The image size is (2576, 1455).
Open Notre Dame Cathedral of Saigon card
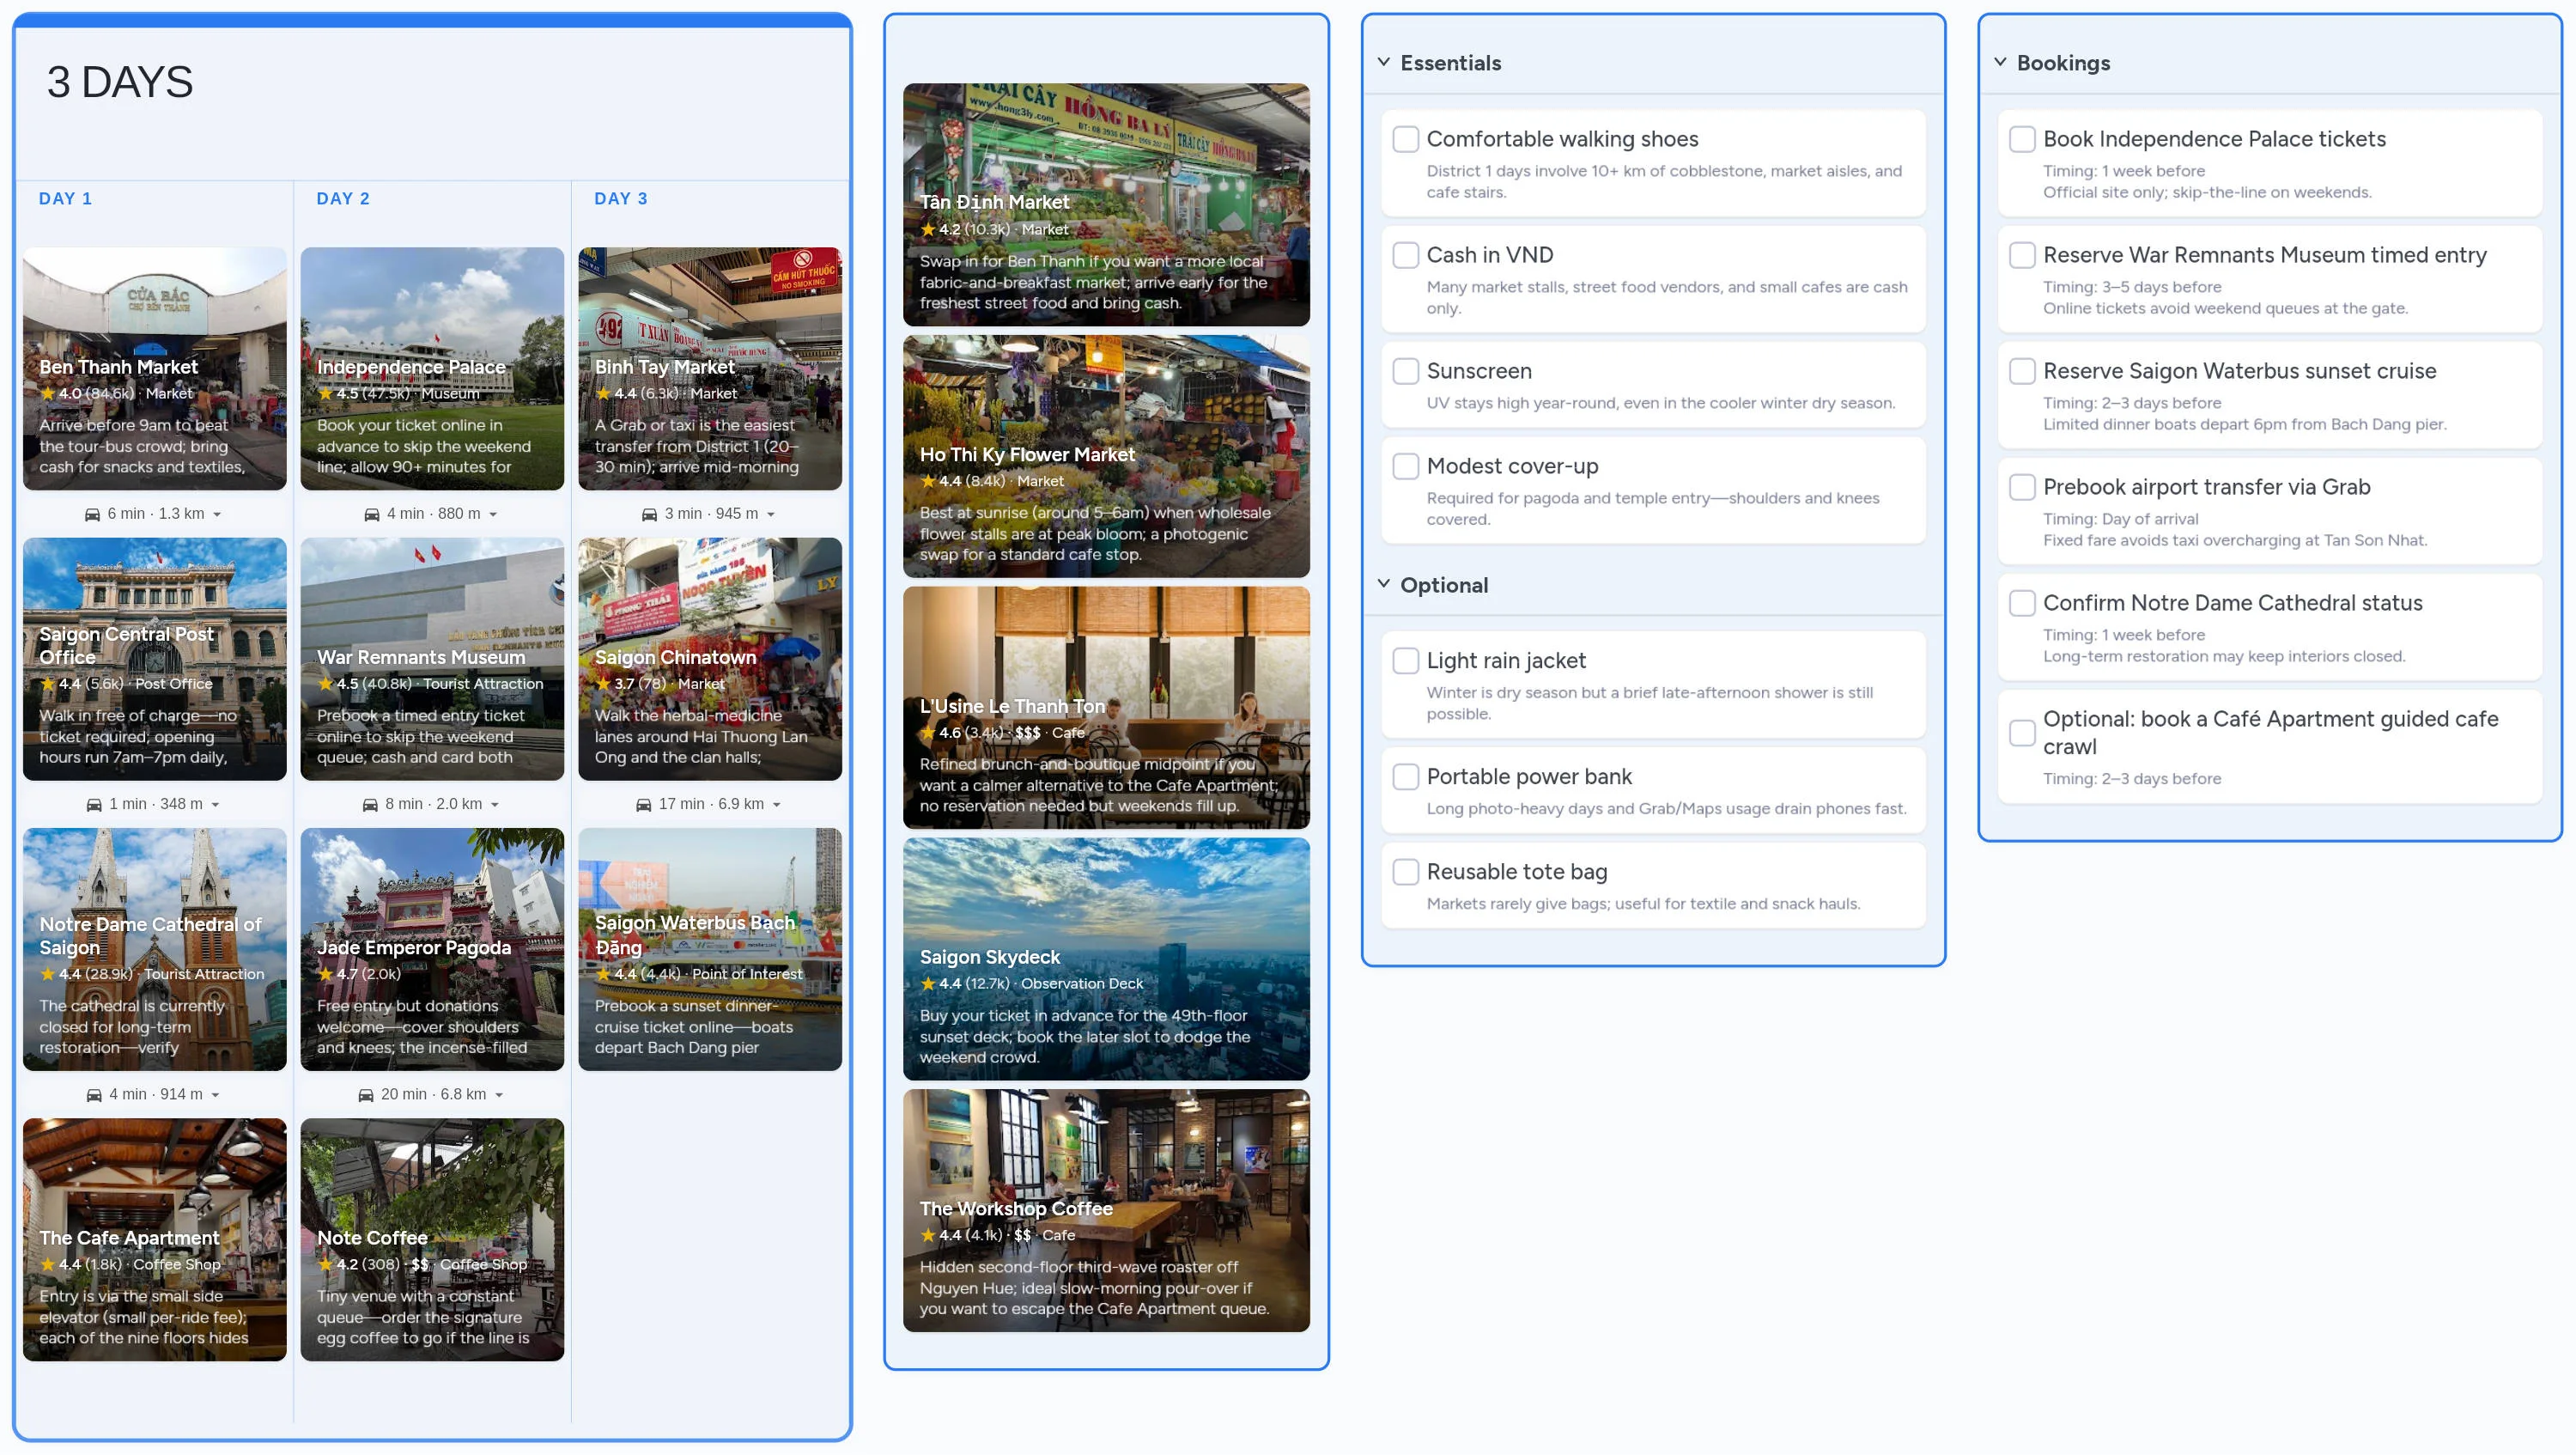tap(155, 950)
